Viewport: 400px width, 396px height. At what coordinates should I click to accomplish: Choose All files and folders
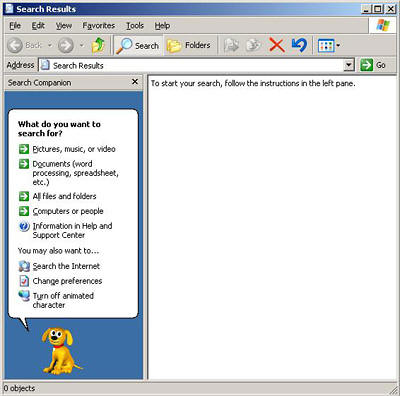[x=64, y=196]
